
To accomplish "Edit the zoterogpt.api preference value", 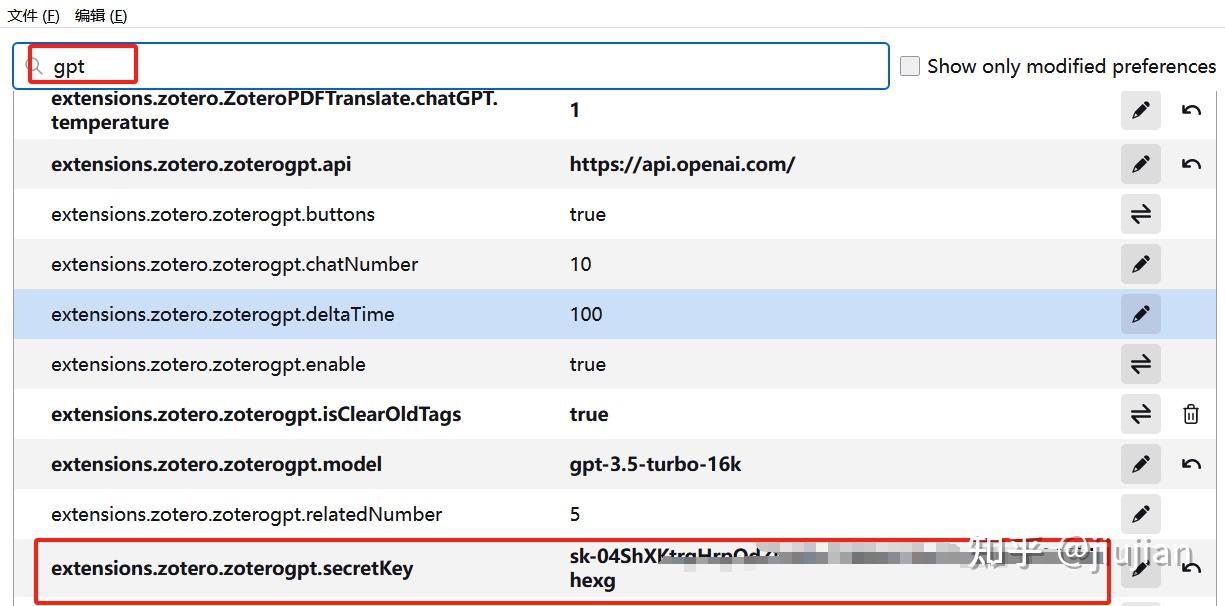I will coord(1141,164).
